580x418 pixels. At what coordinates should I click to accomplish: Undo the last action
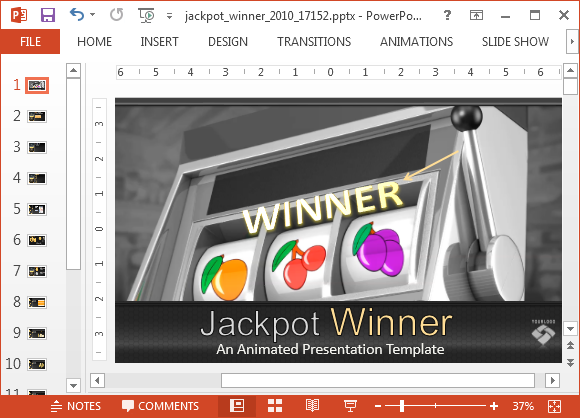(x=77, y=15)
